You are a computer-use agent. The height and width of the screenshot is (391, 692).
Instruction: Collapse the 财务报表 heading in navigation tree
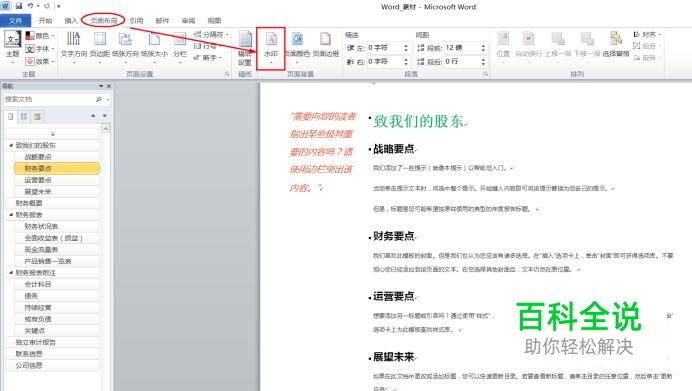click(x=11, y=215)
